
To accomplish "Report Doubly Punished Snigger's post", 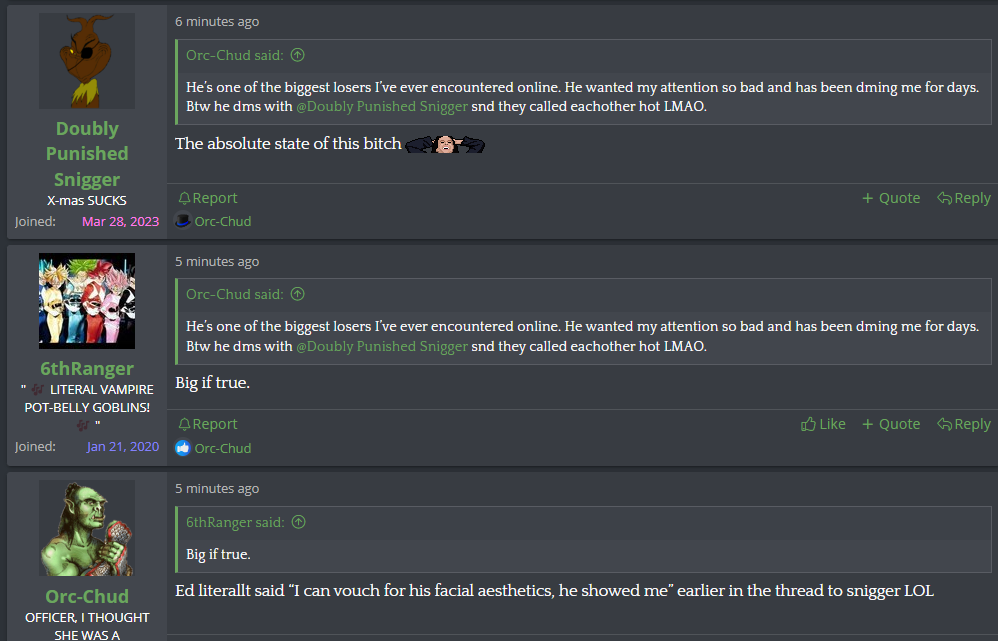I will pyautogui.click(x=207, y=198).
